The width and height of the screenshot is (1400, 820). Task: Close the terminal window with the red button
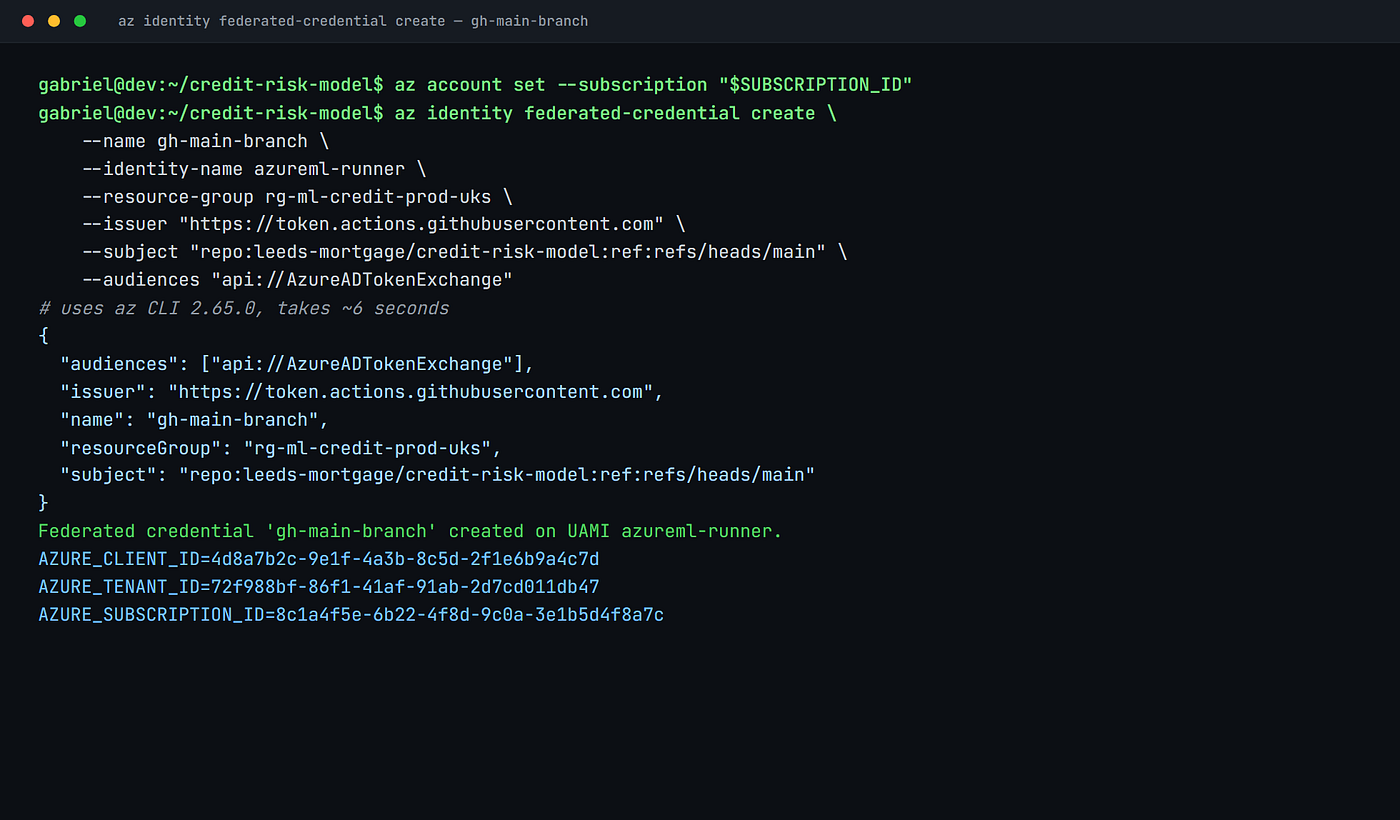point(28,21)
